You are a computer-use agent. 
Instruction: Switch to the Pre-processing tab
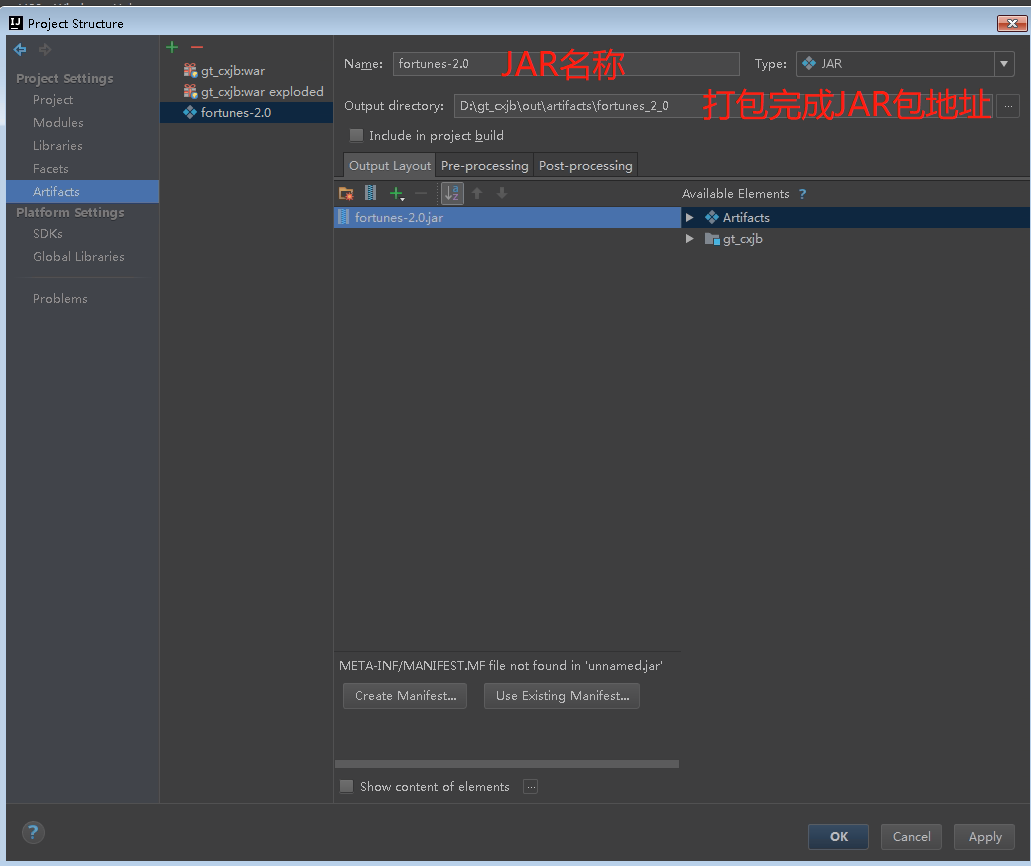point(484,165)
